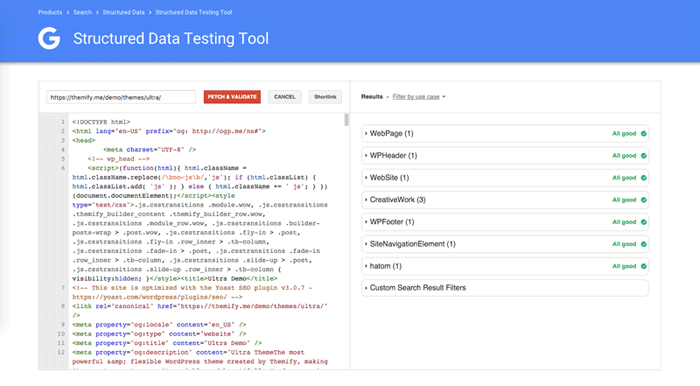Click the All good status for hatom

[x=624, y=266]
